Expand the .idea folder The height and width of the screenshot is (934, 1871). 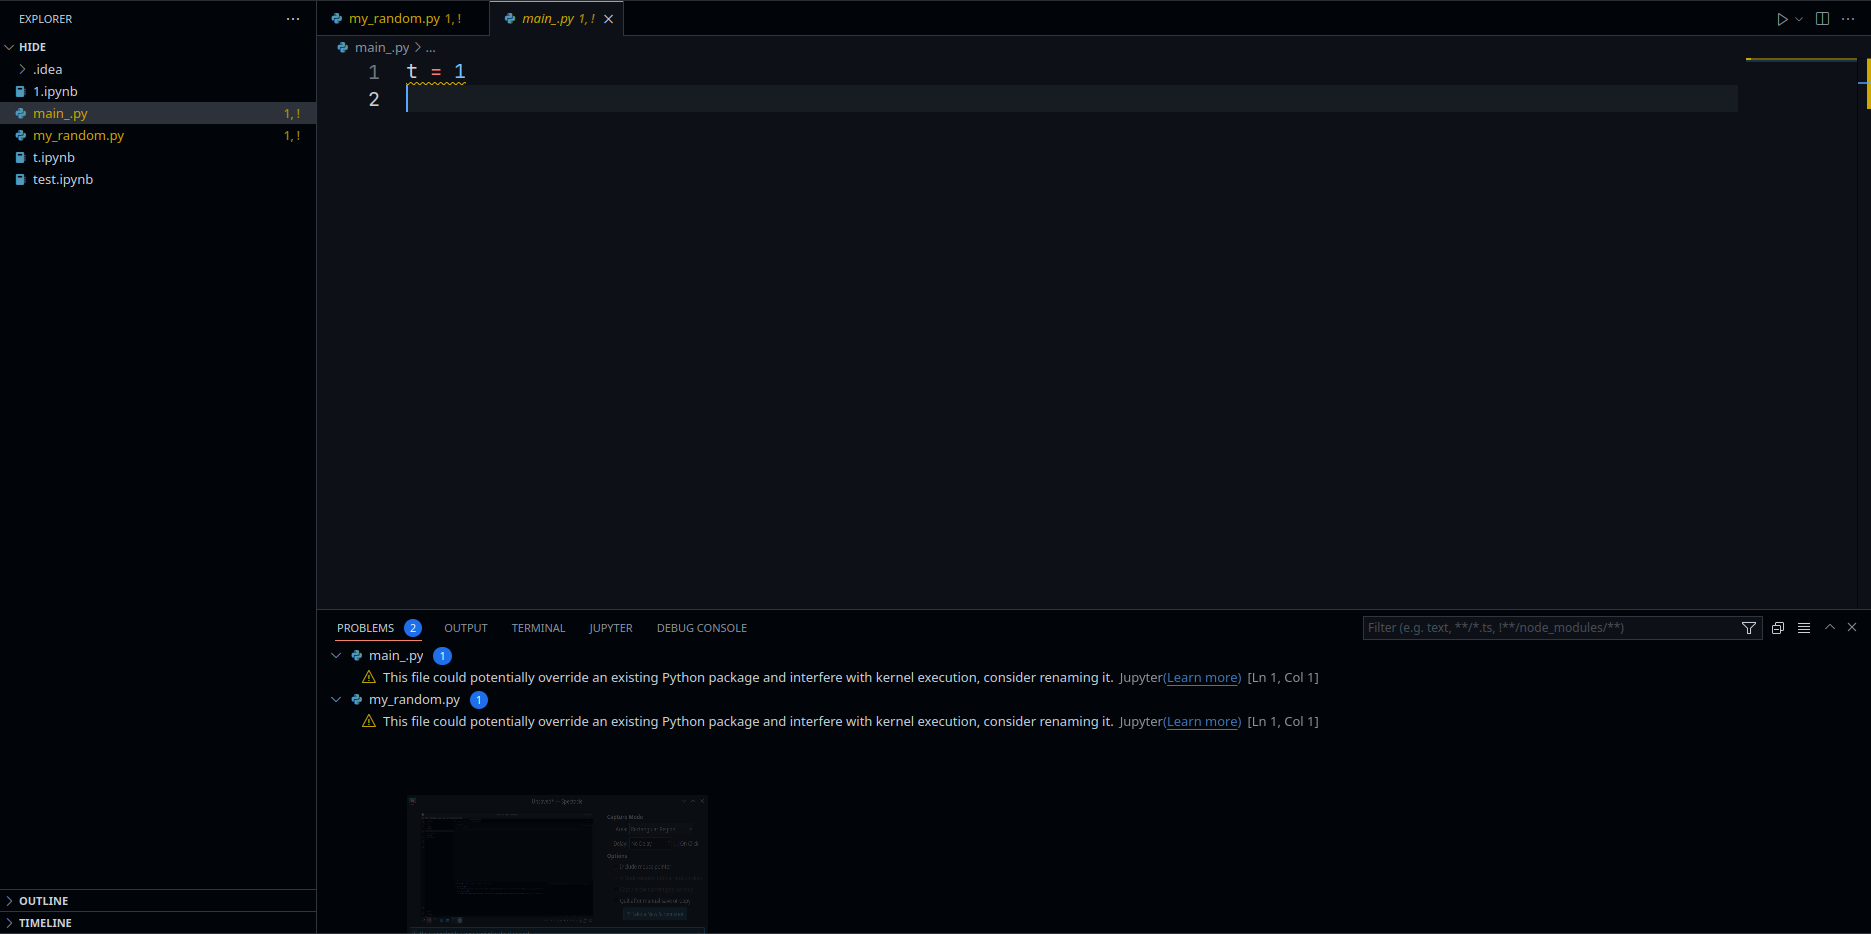pos(22,69)
